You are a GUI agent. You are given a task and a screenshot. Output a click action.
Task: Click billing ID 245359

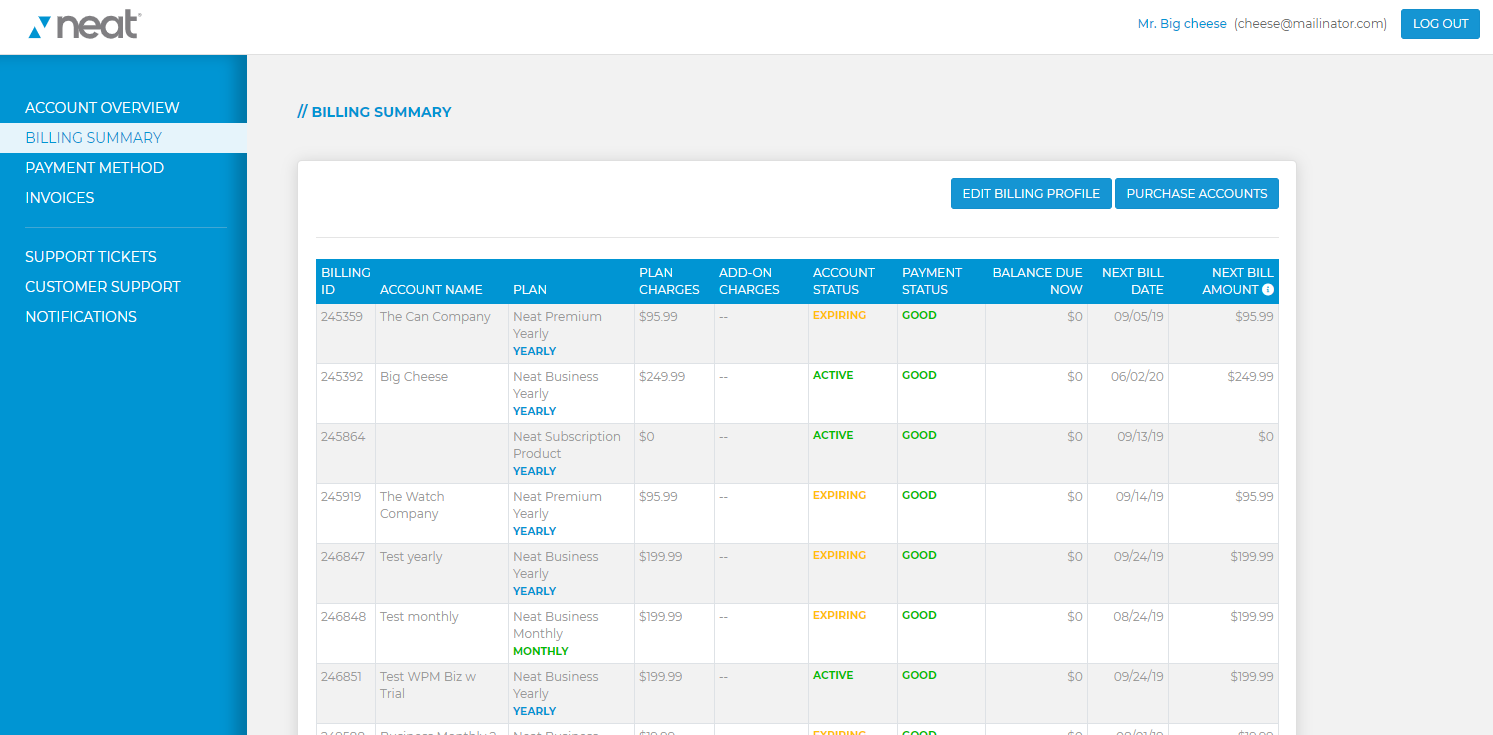click(x=342, y=317)
